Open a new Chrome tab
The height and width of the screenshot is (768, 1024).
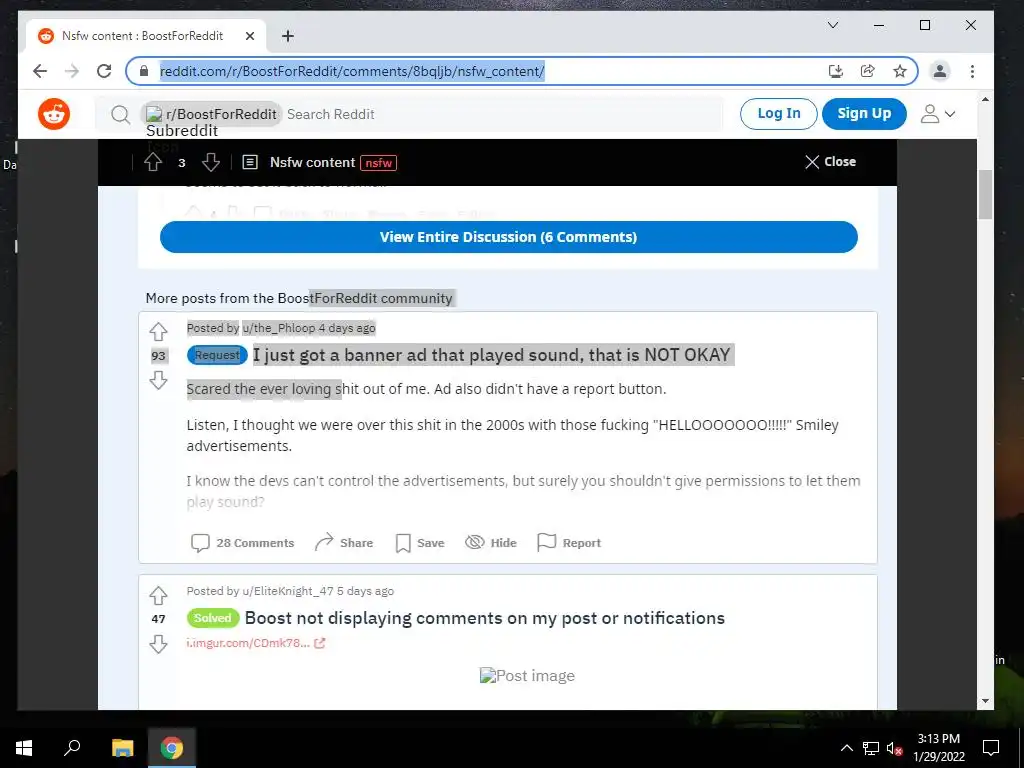(287, 36)
